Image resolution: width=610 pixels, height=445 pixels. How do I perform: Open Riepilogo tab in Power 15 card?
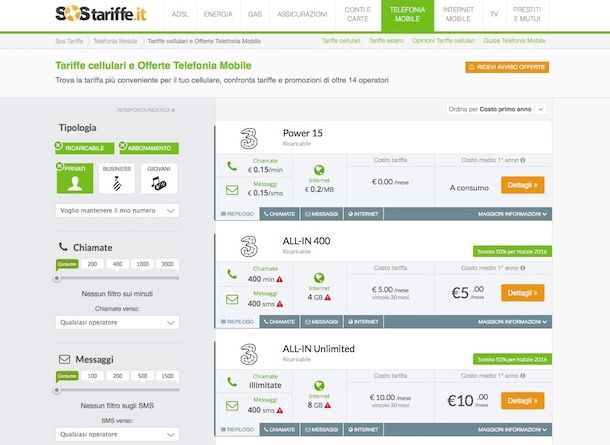237,214
